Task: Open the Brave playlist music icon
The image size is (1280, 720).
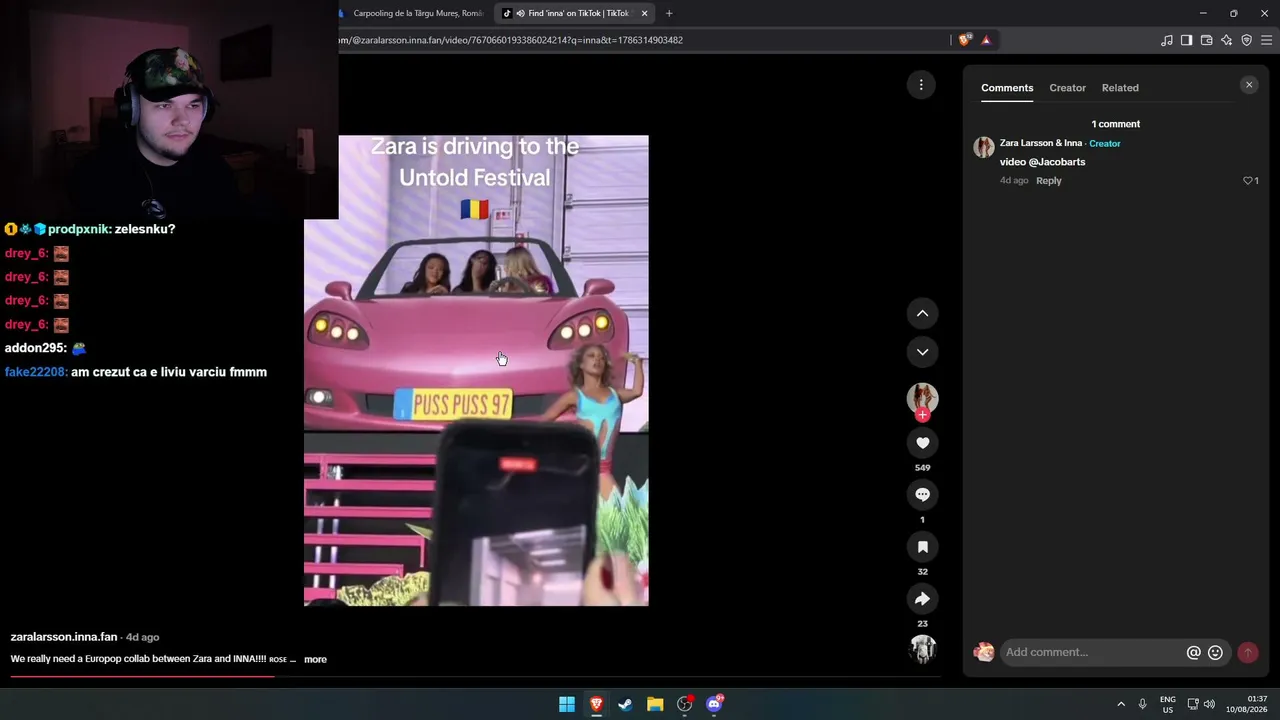Action: (1166, 40)
